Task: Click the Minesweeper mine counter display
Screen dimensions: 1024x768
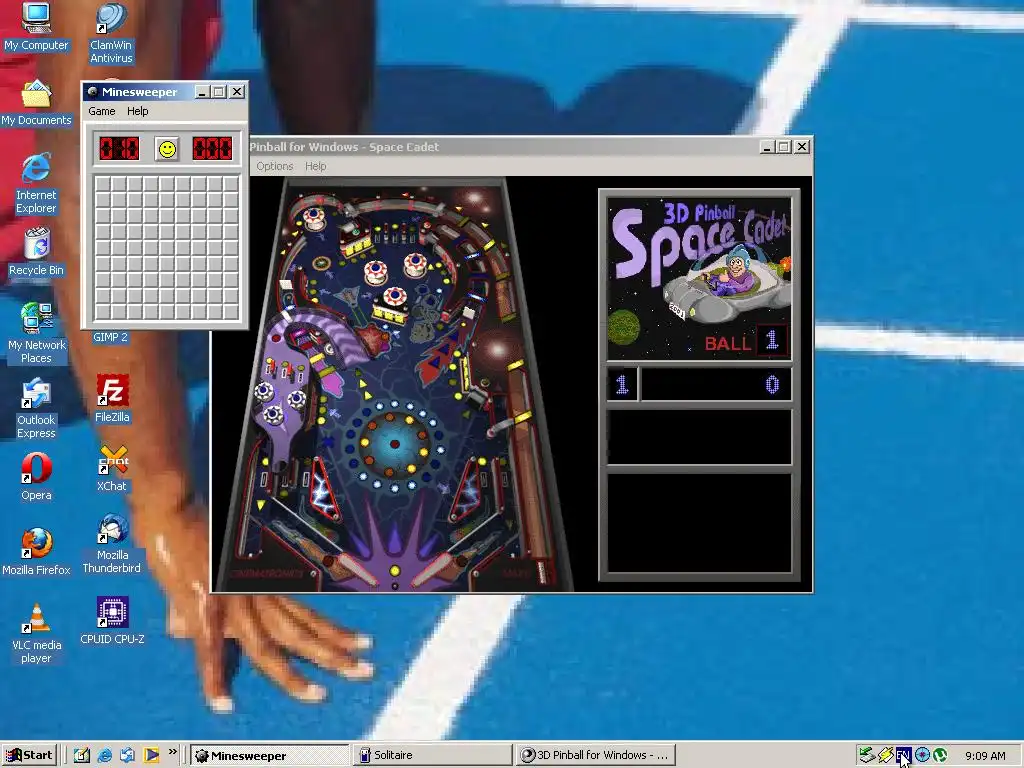Action: [x=119, y=148]
